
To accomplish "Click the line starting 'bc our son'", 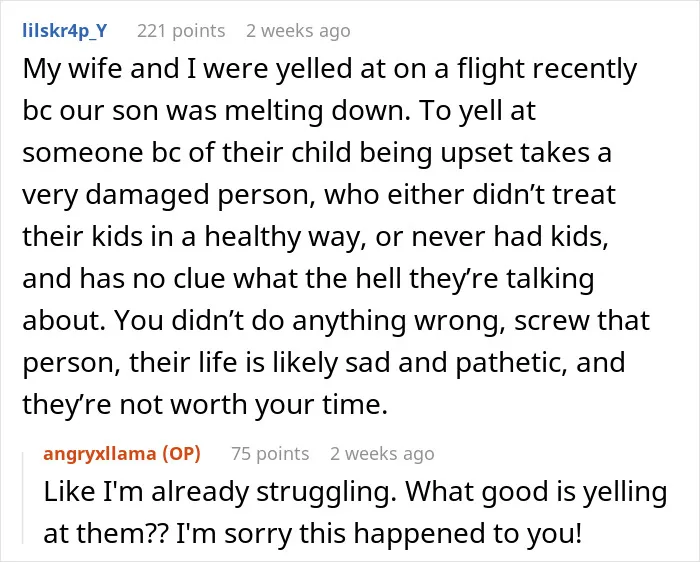I will (279, 112).
